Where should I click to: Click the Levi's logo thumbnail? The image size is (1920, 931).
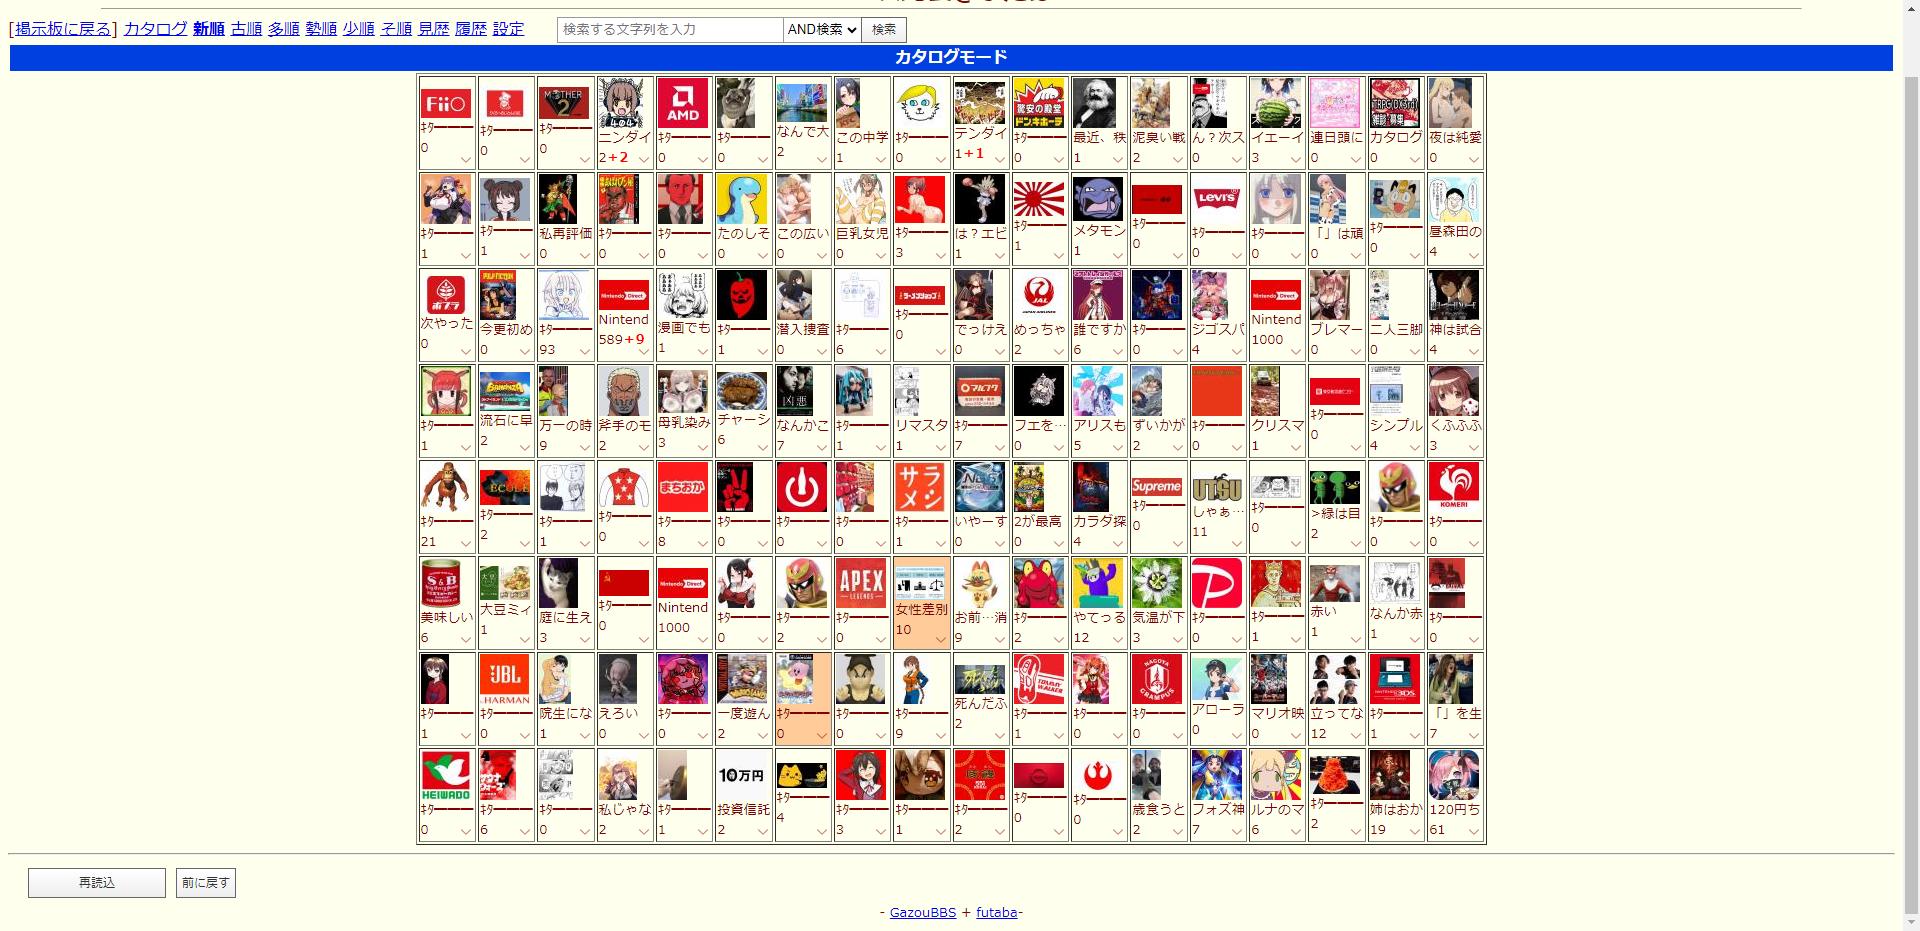pyautogui.click(x=1216, y=198)
